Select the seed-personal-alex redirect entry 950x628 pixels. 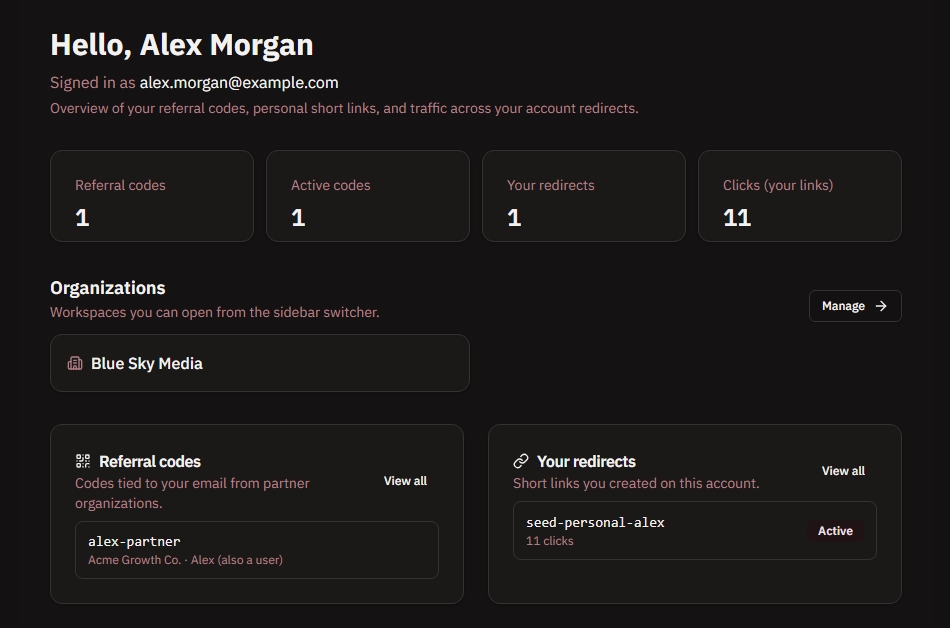694,530
